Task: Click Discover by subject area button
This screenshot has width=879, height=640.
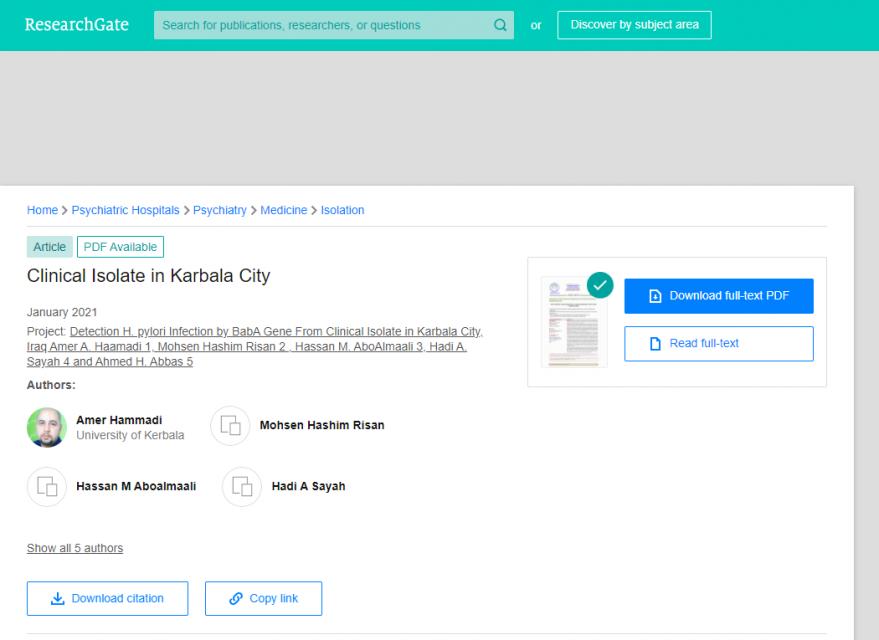Action: pyautogui.click(x=634, y=25)
